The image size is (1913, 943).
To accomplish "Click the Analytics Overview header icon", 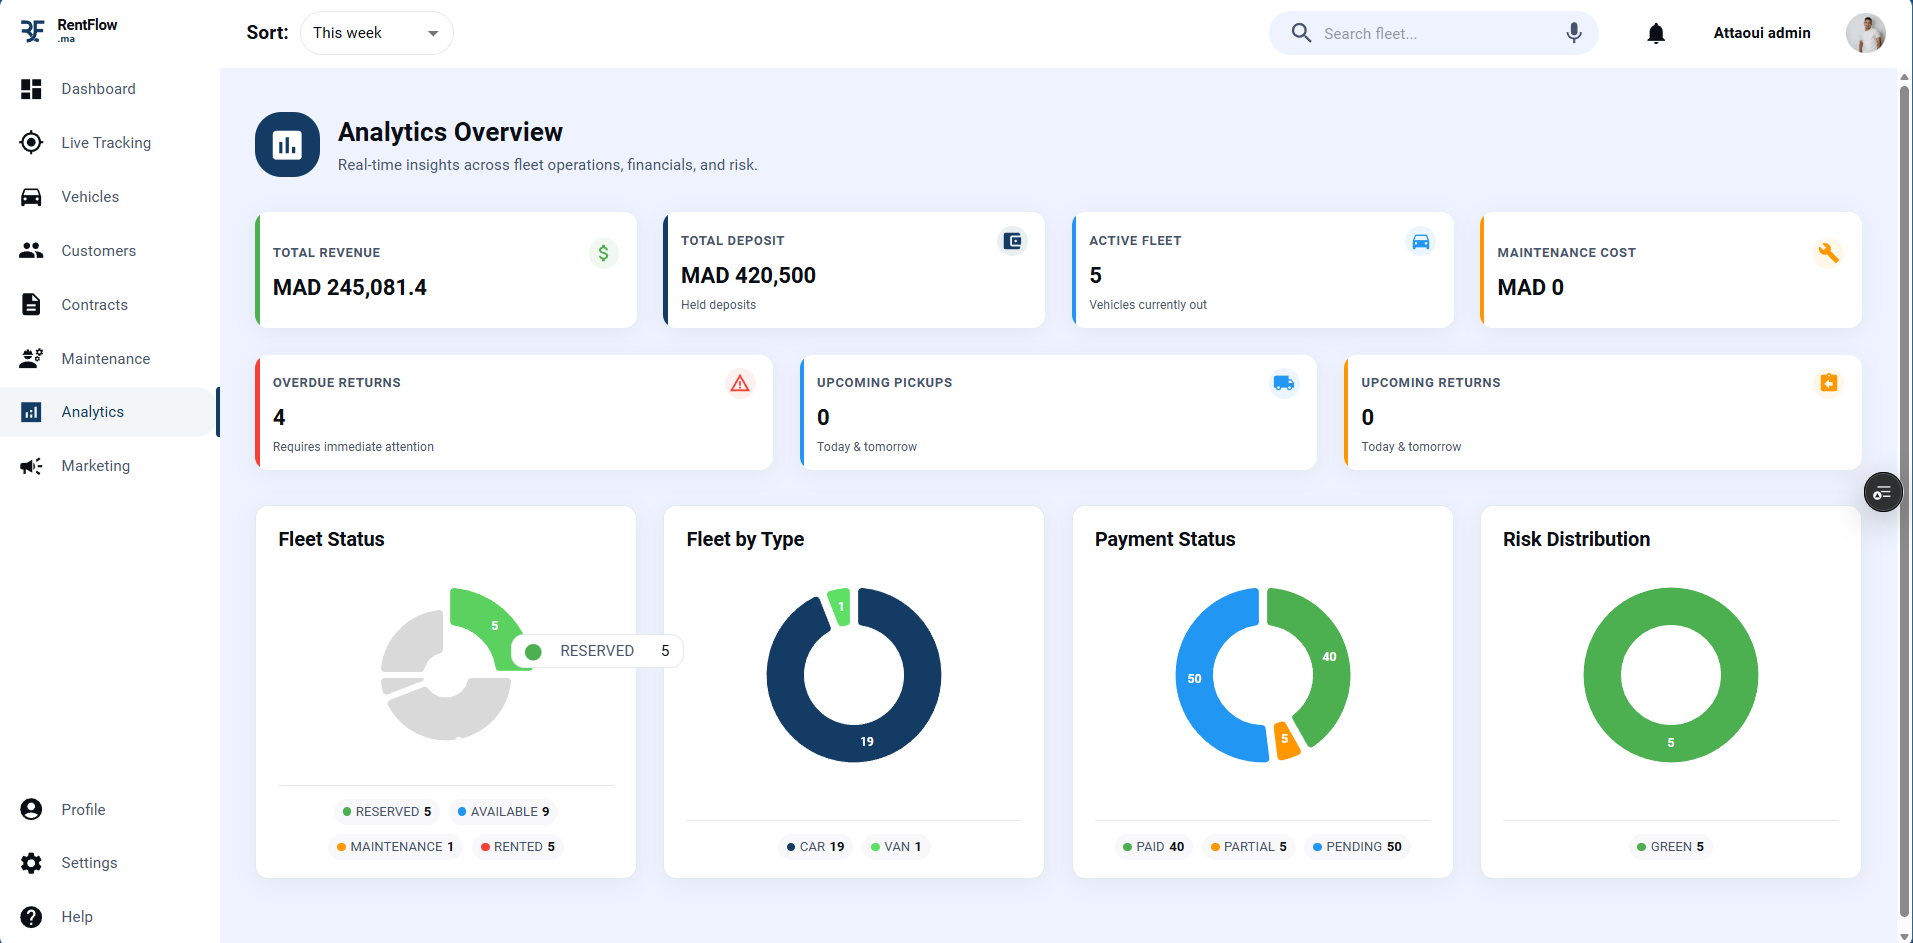I will pos(287,145).
